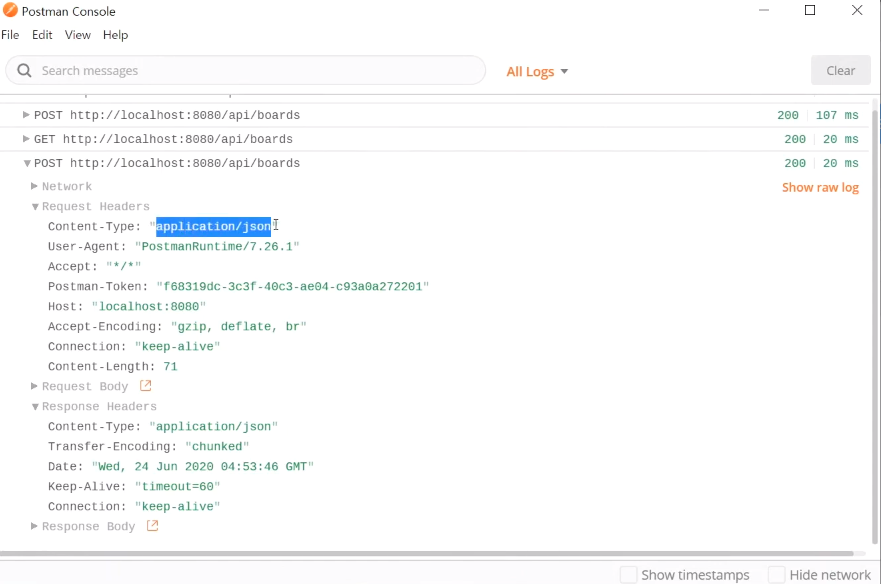Screen dimensions: 881x584
Task: Click the Host localhost:8080 value
Action: click(x=149, y=306)
